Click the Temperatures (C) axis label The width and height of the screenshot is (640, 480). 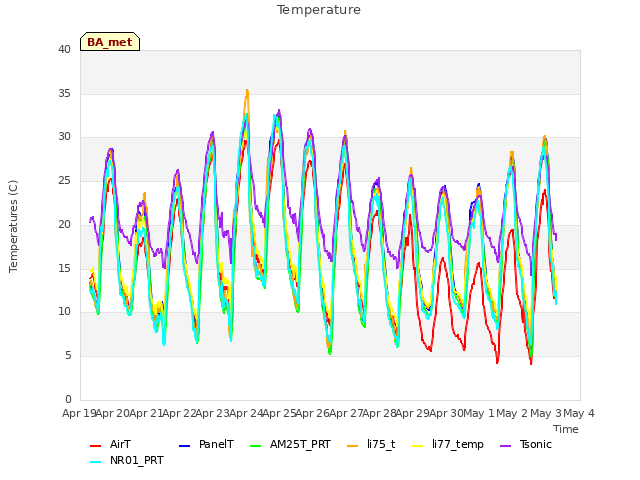(x=13, y=226)
